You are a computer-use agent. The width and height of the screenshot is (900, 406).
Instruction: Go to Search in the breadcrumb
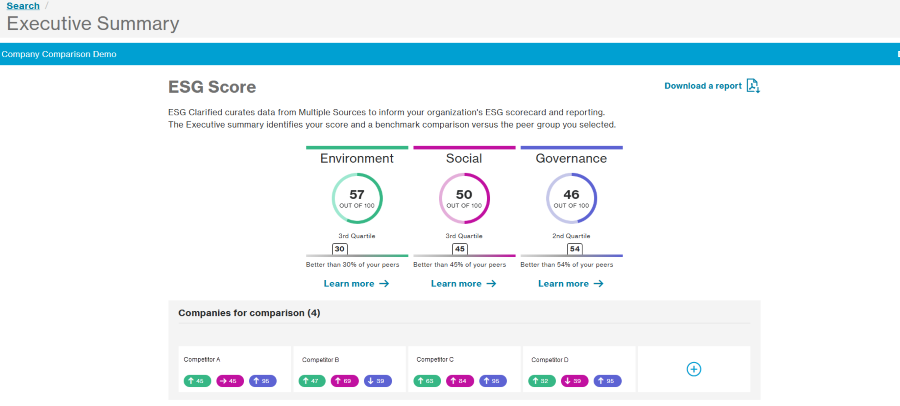tap(23, 6)
